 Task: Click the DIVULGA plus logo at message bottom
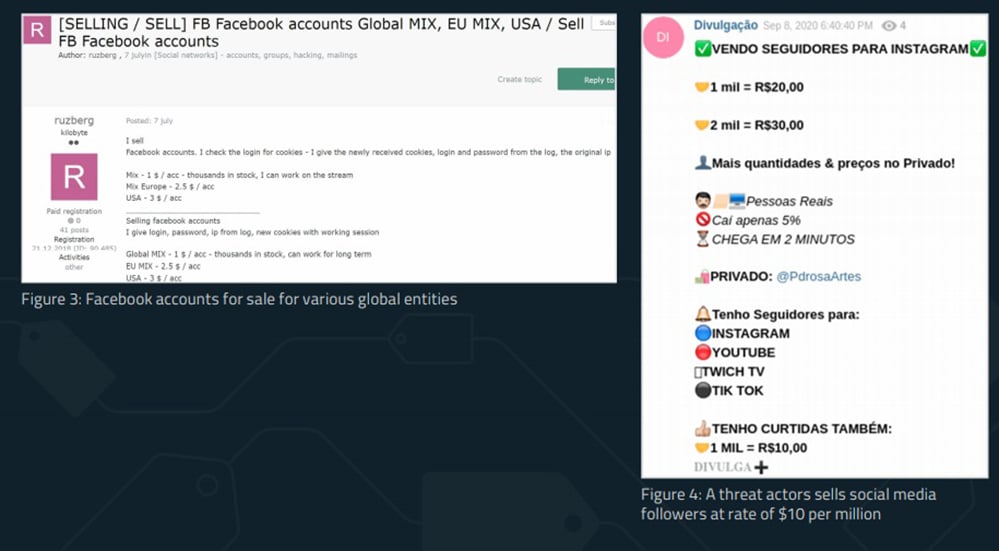tap(731, 467)
